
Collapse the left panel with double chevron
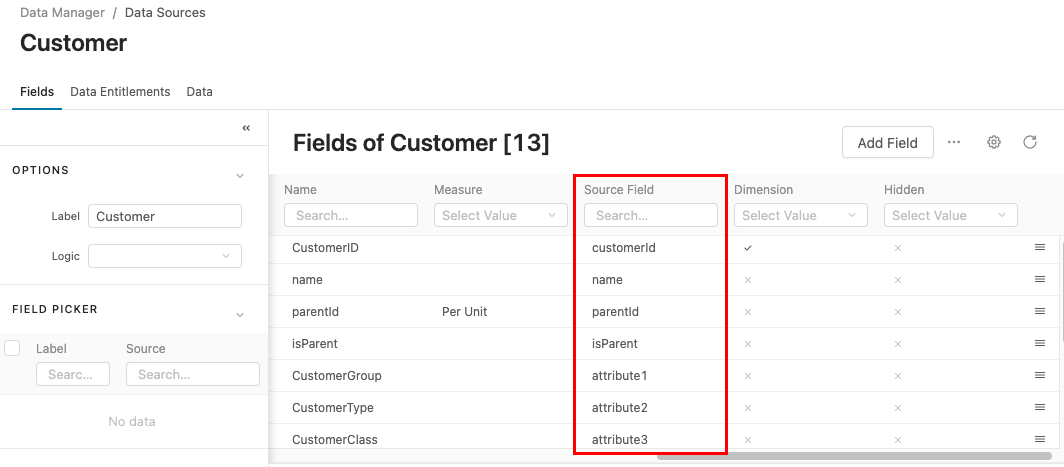point(246,128)
